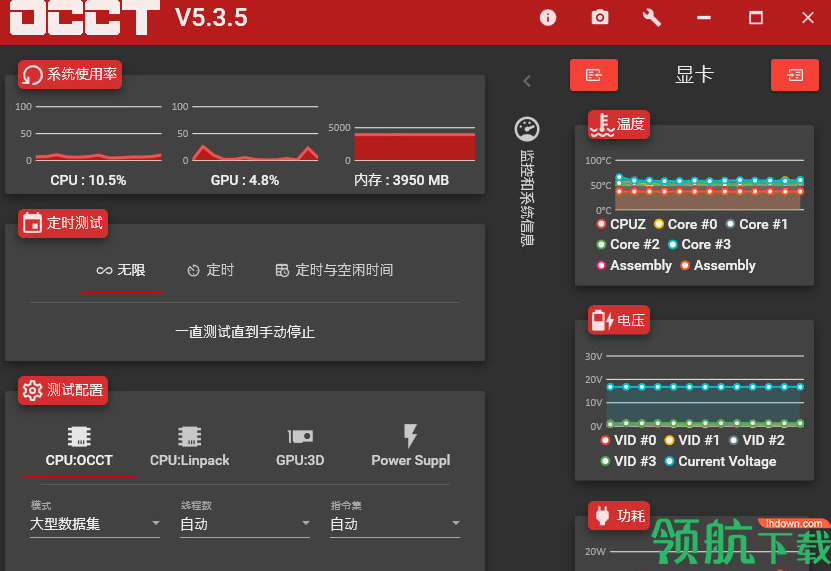Click the 显卡 panel title
The image size is (831, 571).
[694, 75]
